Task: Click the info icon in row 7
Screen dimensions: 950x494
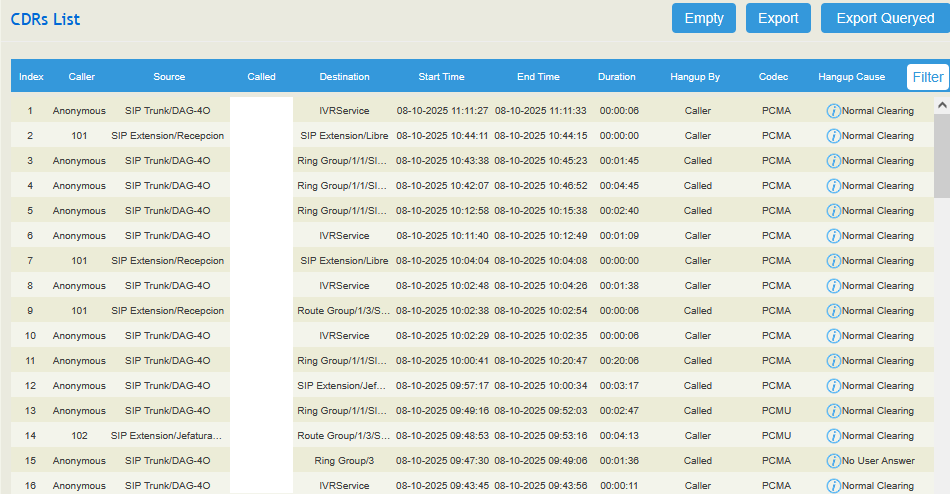Action: click(x=833, y=260)
